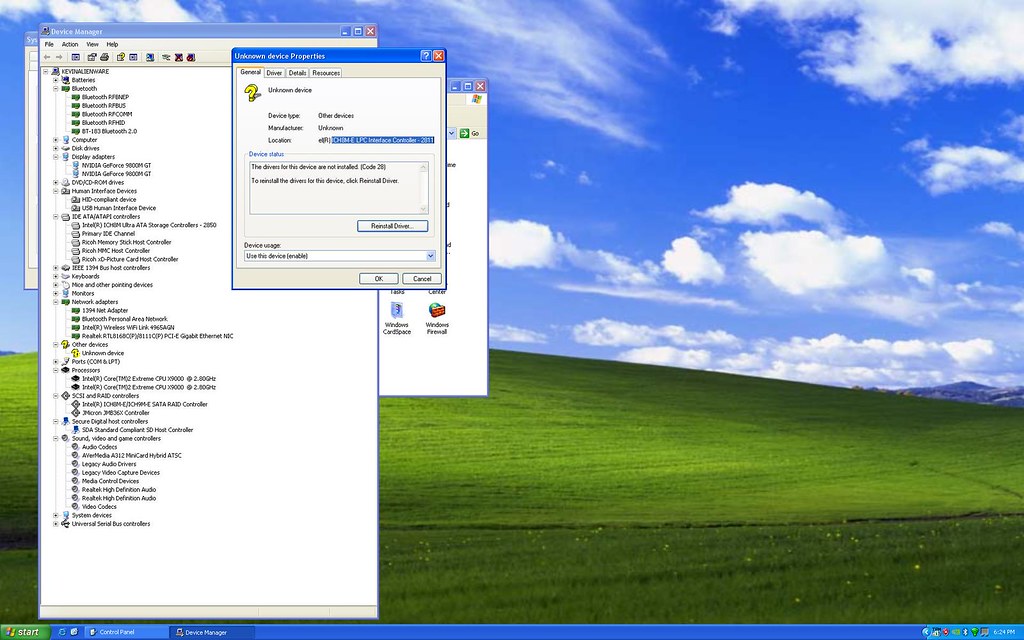Image resolution: width=1024 pixels, height=640 pixels.
Task: Select Ricoh Memory Stick Host Controller
Action: coord(127,242)
